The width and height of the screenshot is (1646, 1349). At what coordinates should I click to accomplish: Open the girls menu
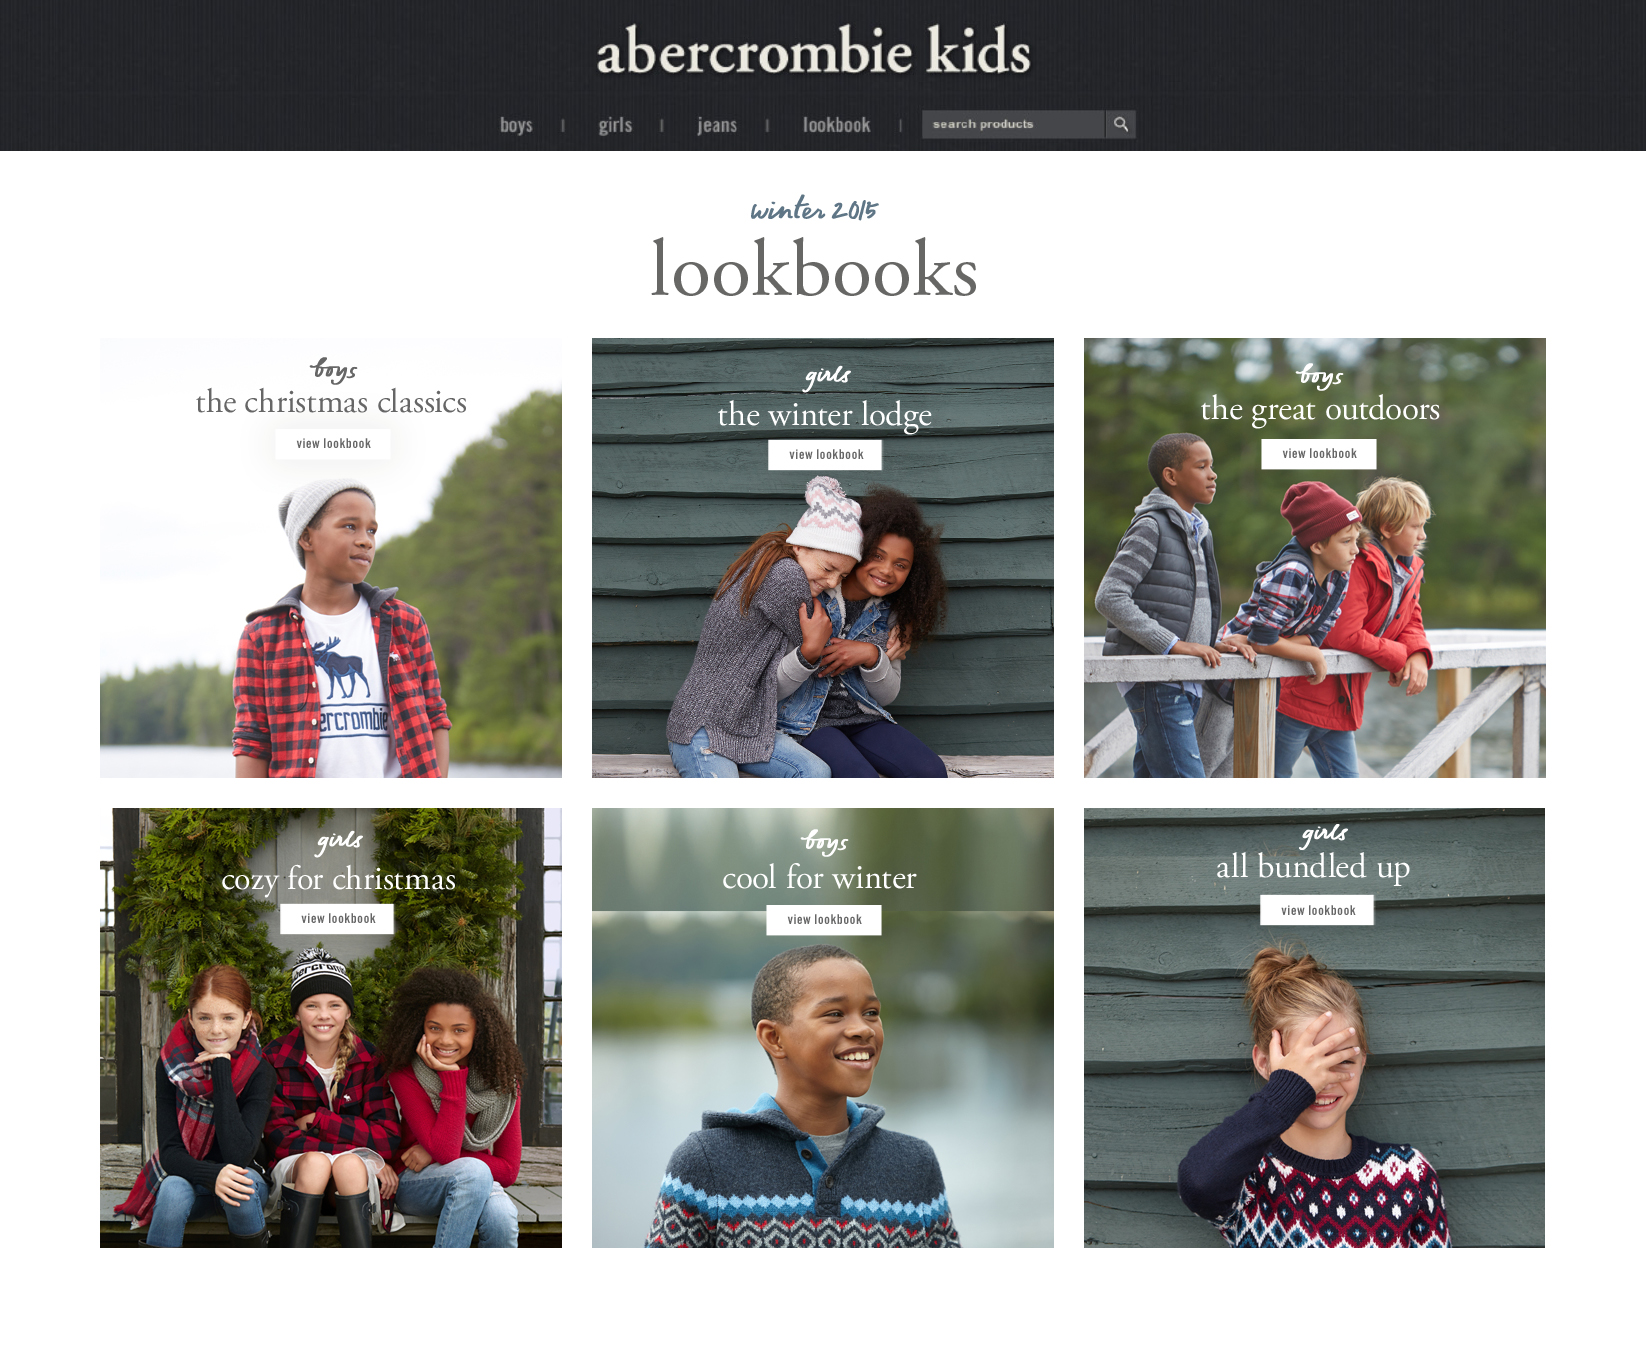coord(615,125)
